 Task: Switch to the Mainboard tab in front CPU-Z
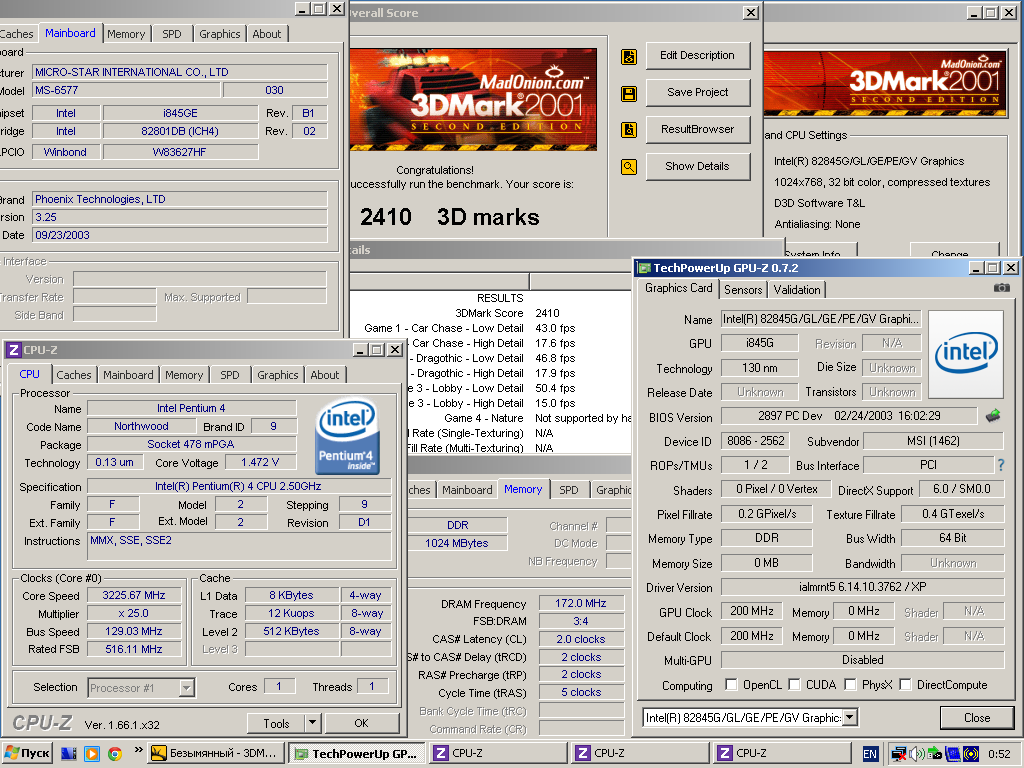(128, 375)
